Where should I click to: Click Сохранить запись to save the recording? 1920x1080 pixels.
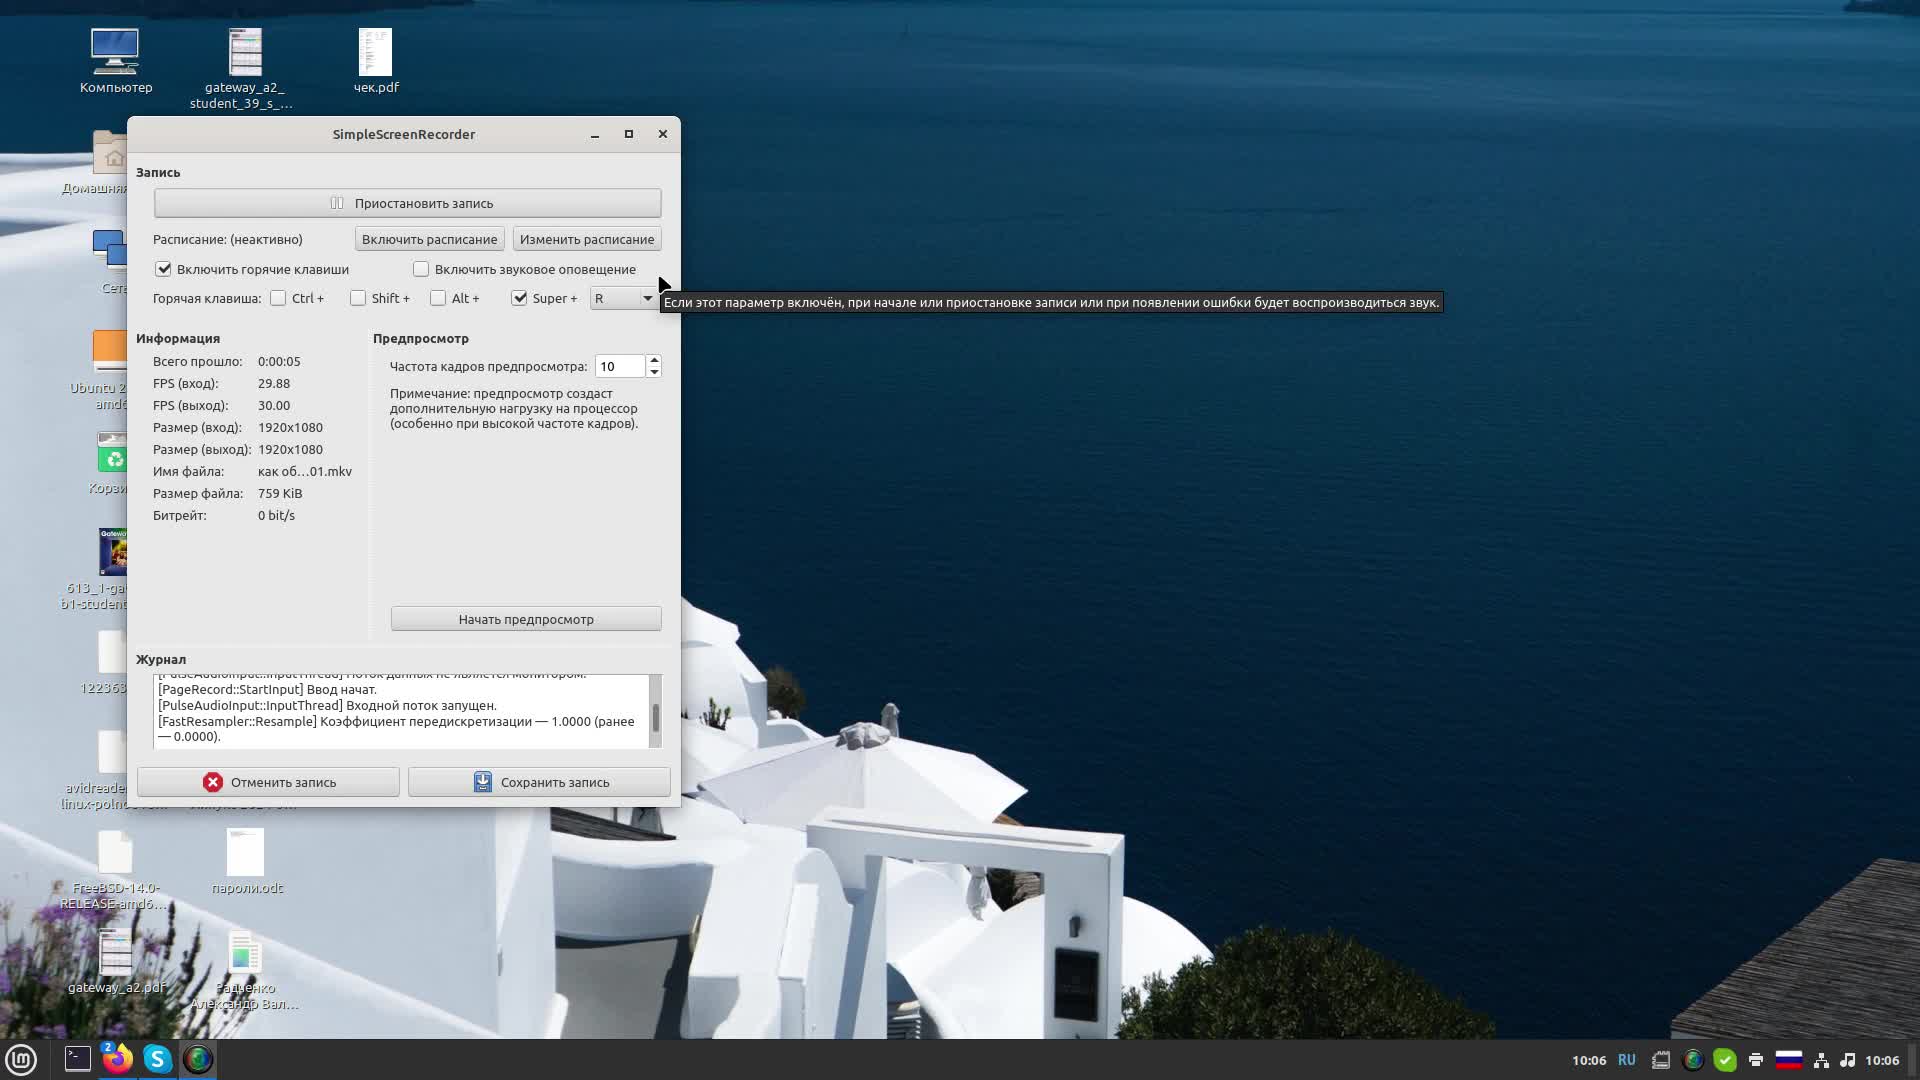coord(539,782)
